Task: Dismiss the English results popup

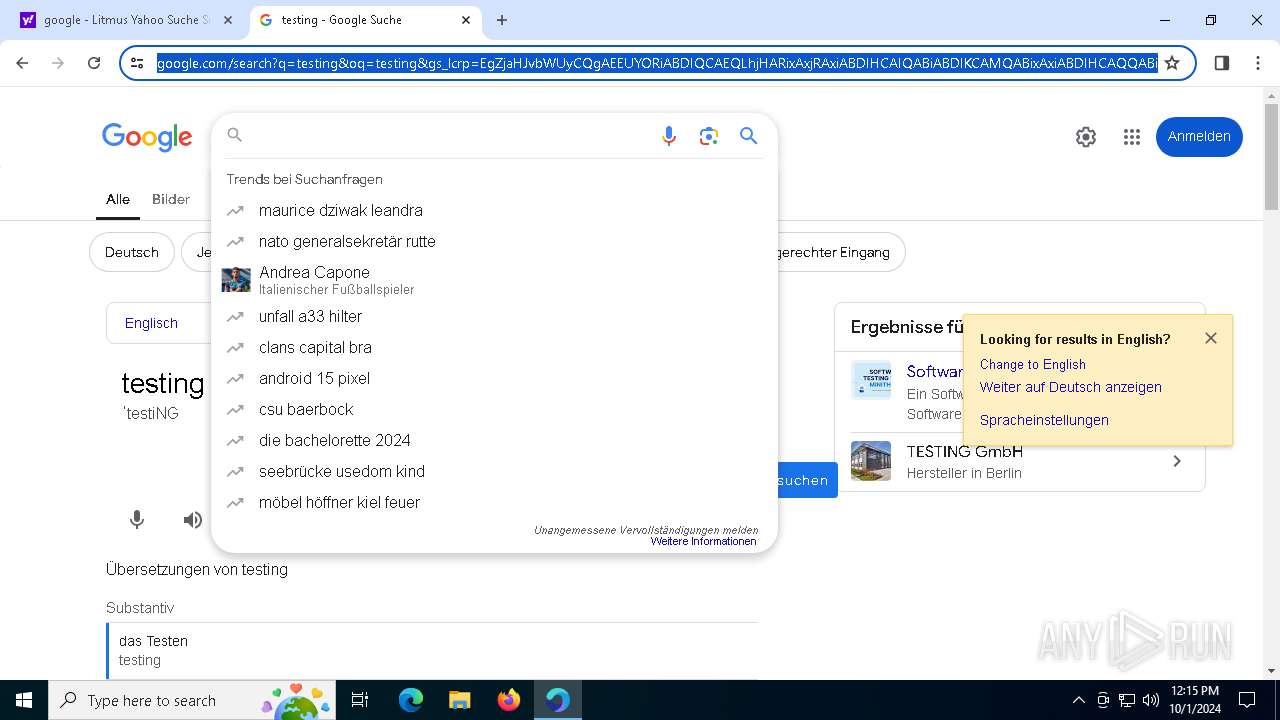Action: pyautogui.click(x=1211, y=338)
